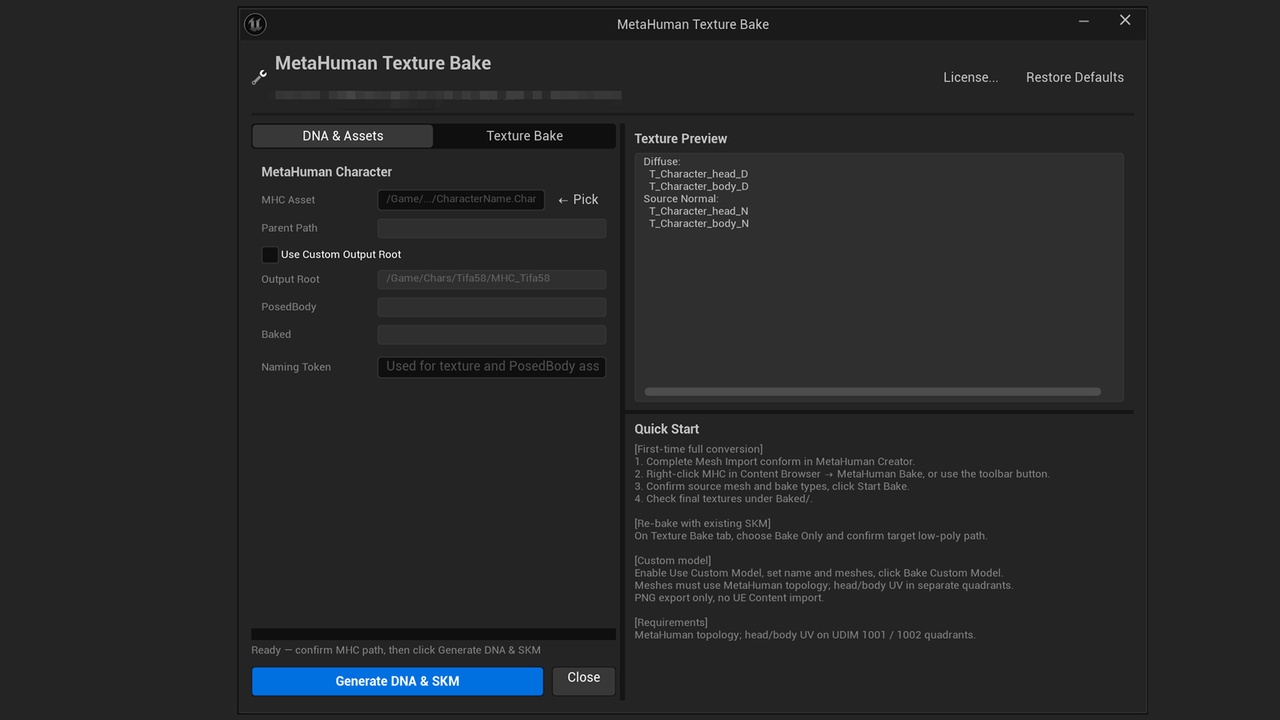The width and height of the screenshot is (1280, 720).
Task: Click the Texture Preview horizontal scrollbar
Action: click(873, 392)
